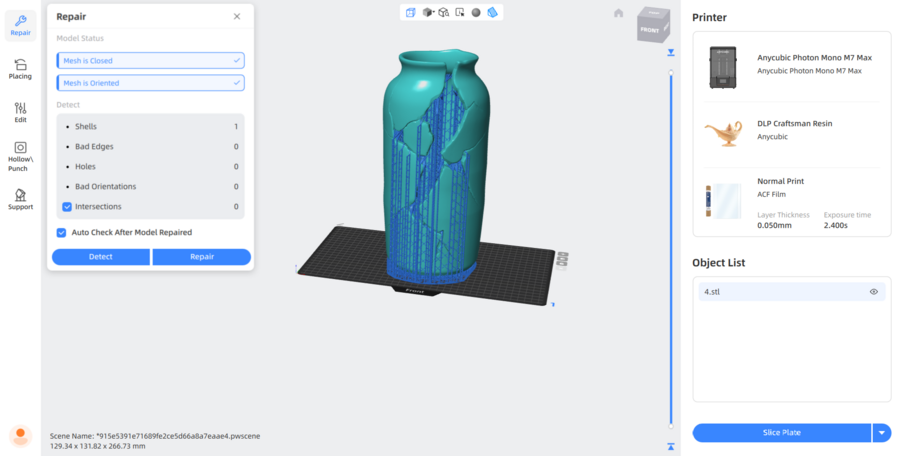Click the model dimensions text
This screenshot has height=456, width=900.
(x=98, y=446)
